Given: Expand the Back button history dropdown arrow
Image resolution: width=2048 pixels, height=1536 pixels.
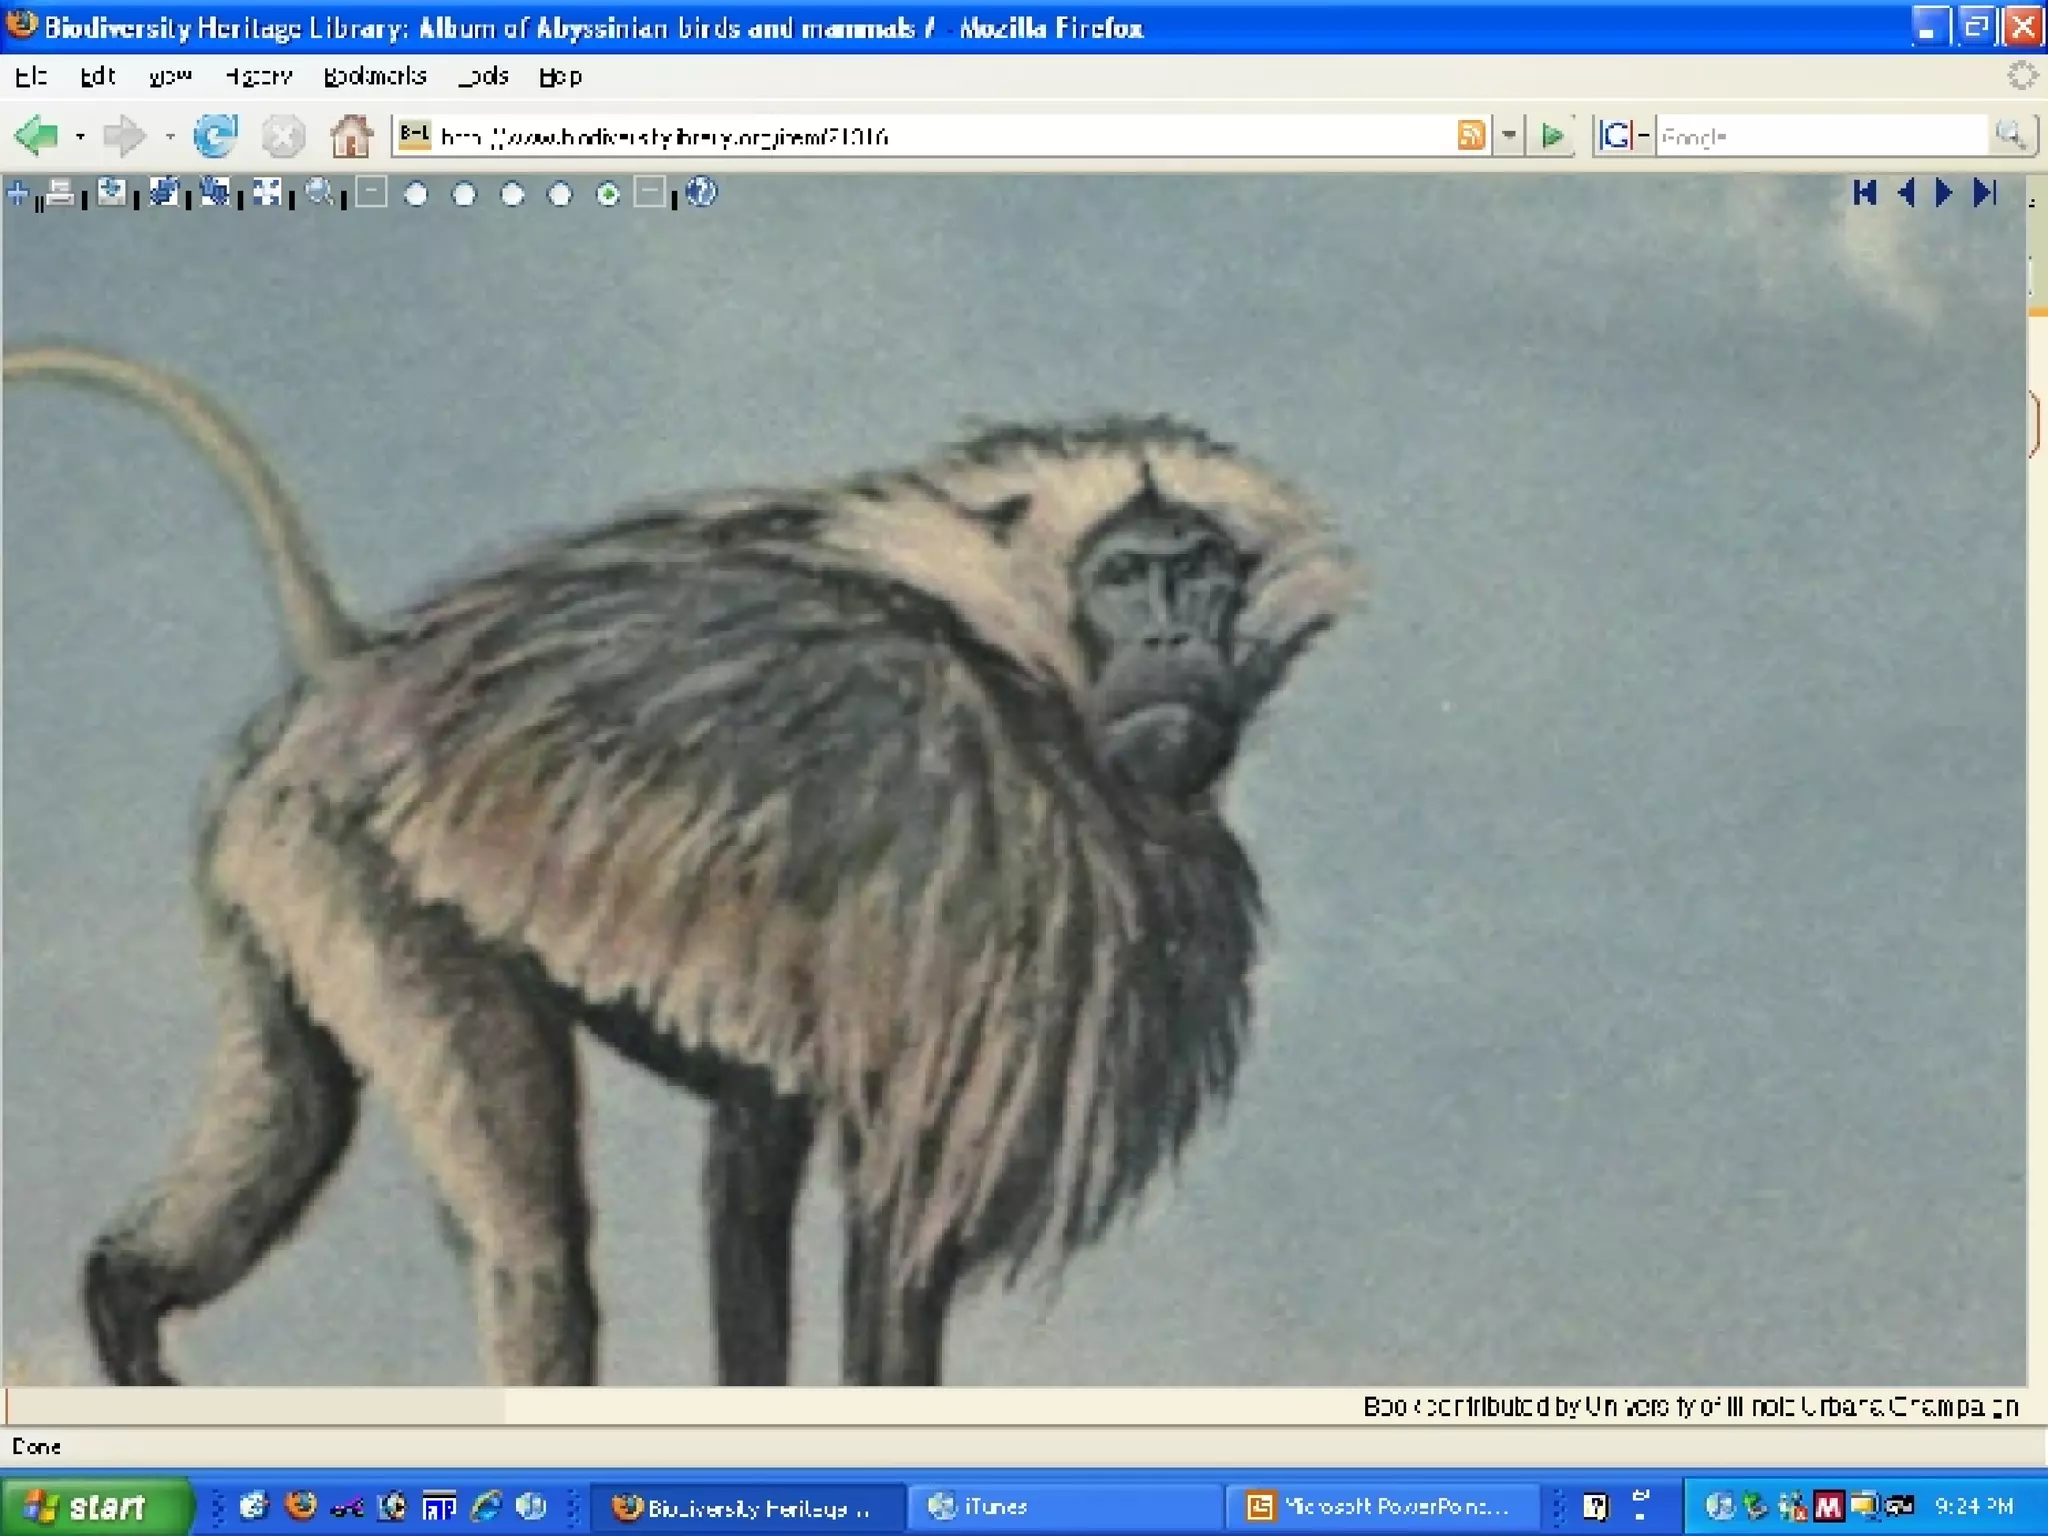Looking at the screenshot, I should point(80,136).
